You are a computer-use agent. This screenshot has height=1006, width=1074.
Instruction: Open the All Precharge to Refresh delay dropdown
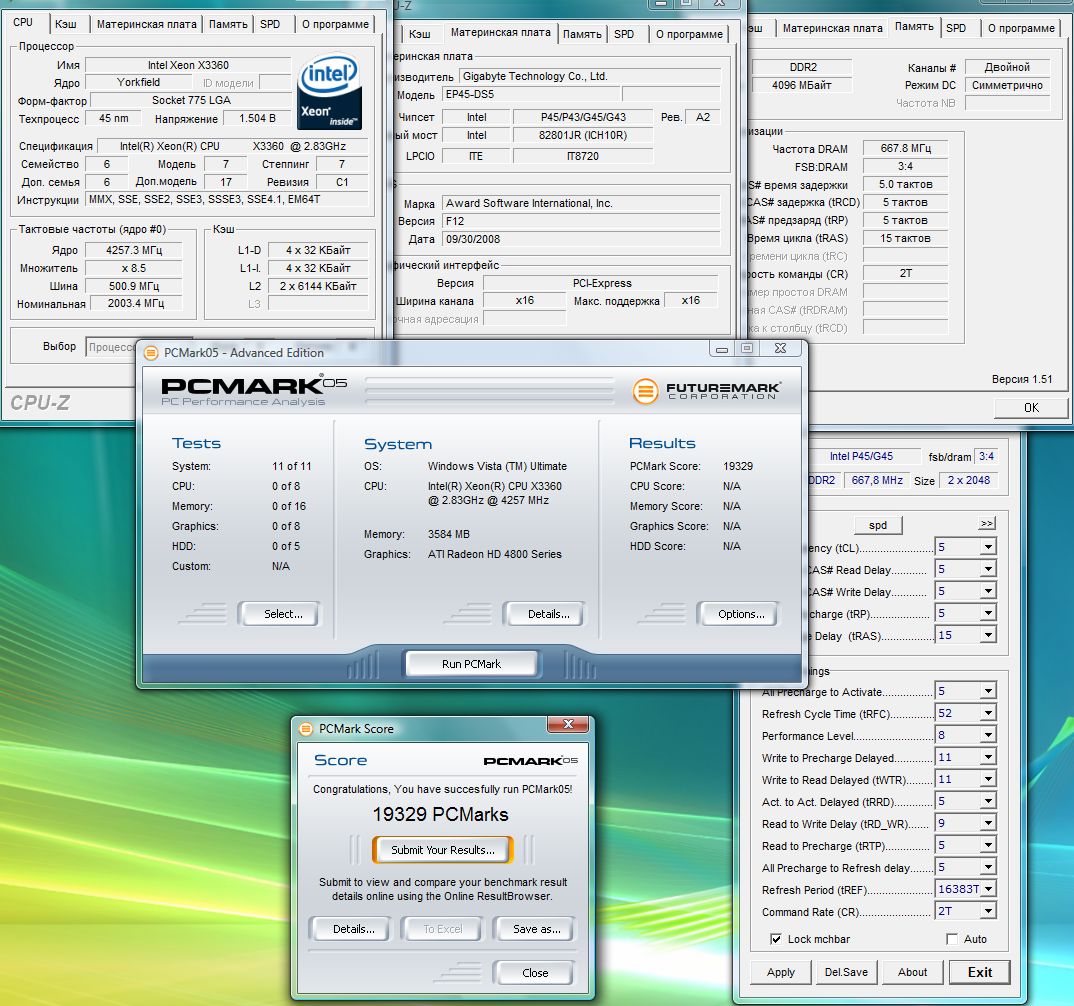pos(988,866)
